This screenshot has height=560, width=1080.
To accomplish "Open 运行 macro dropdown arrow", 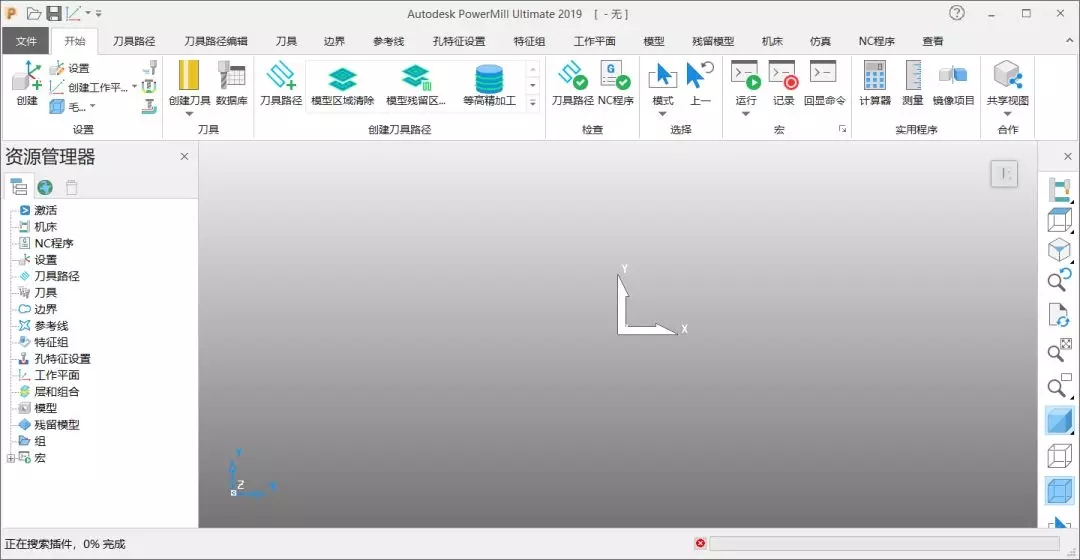I will 745,114.
